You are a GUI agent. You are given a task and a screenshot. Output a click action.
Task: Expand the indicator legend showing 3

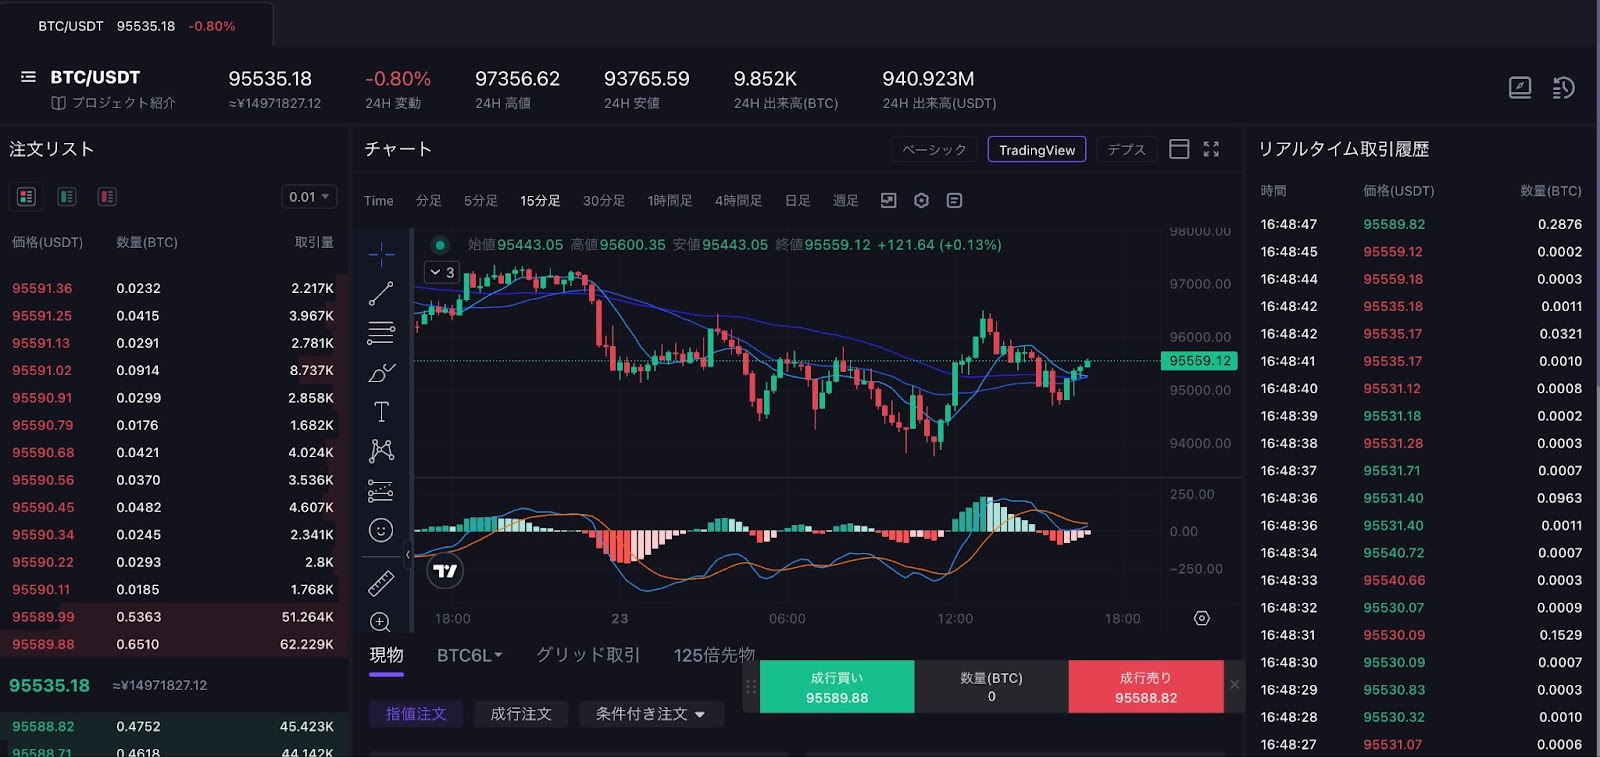click(442, 272)
